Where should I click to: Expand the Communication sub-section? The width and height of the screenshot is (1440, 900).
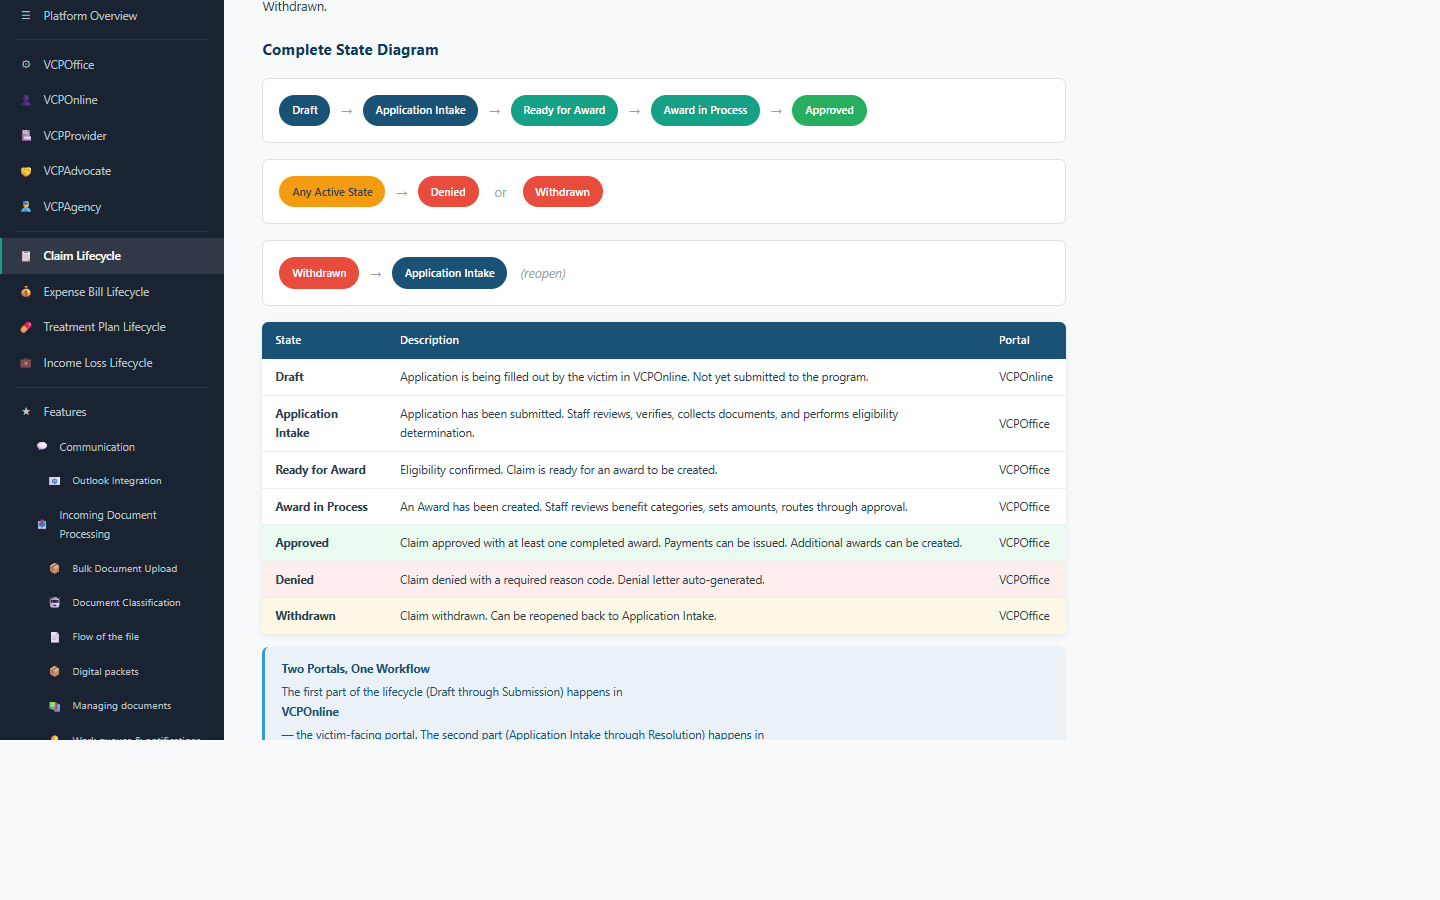pos(97,447)
